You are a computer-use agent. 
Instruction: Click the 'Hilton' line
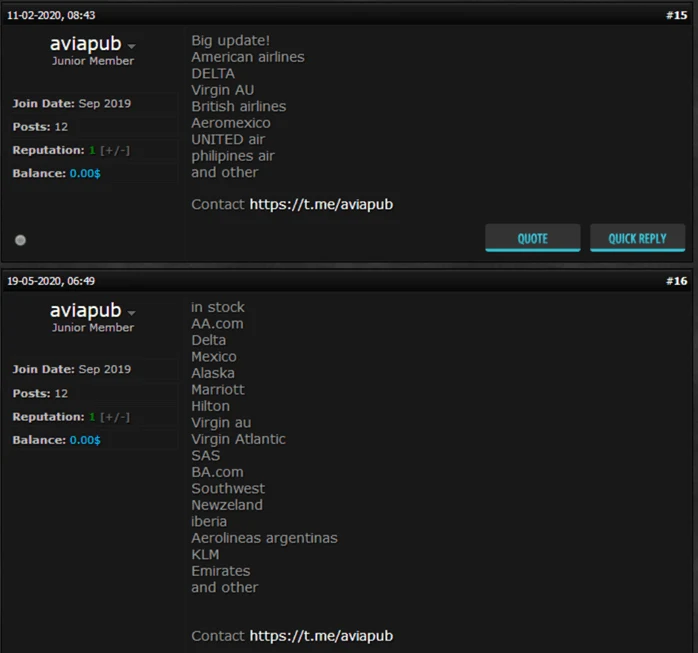[211, 406]
